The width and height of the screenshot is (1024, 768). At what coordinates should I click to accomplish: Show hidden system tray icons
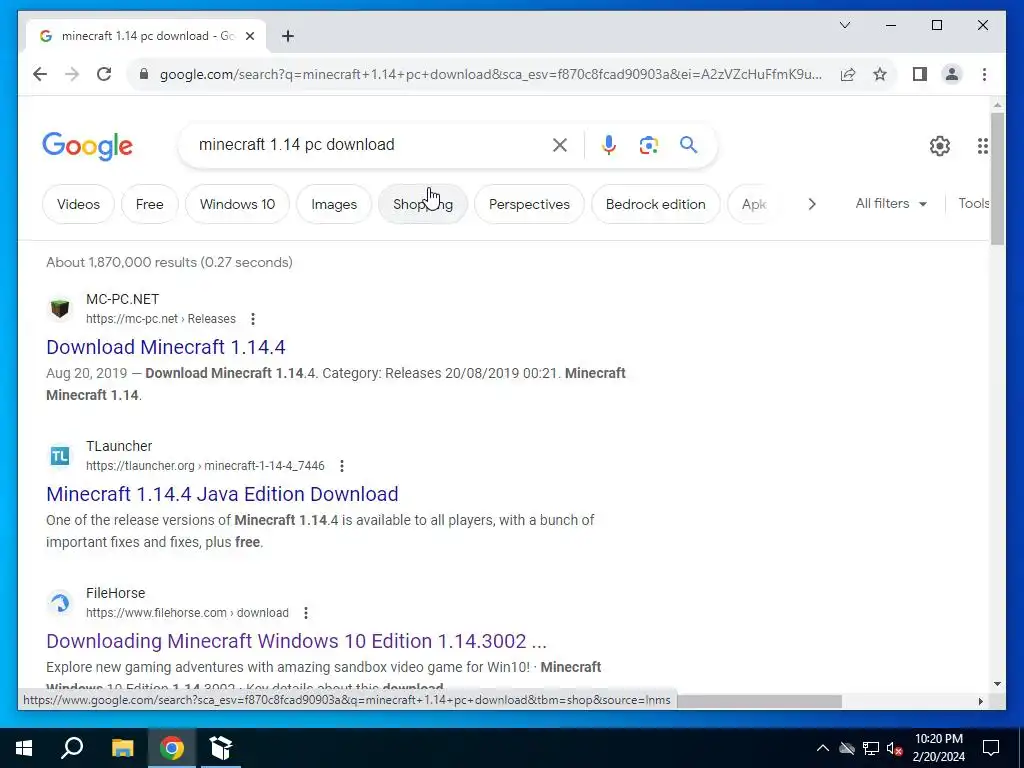pos(823,748)
